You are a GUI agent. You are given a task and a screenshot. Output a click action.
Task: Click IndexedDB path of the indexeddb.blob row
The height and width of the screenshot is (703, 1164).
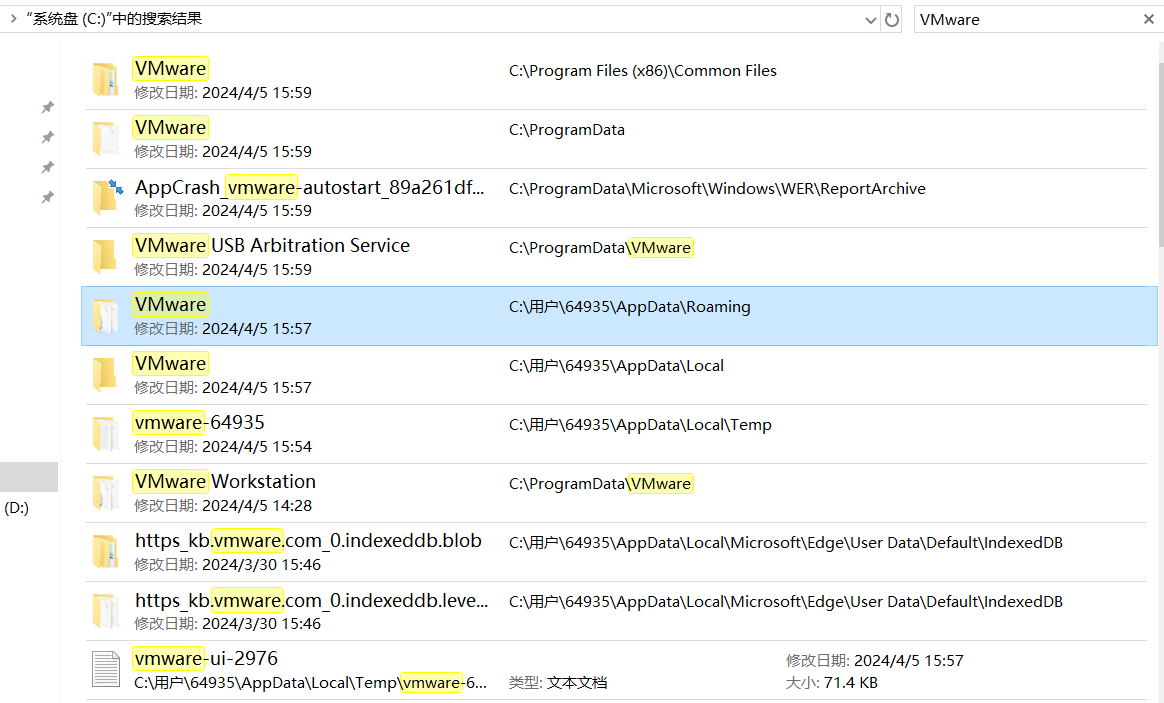pyautogui.click(x=785, y=543)
